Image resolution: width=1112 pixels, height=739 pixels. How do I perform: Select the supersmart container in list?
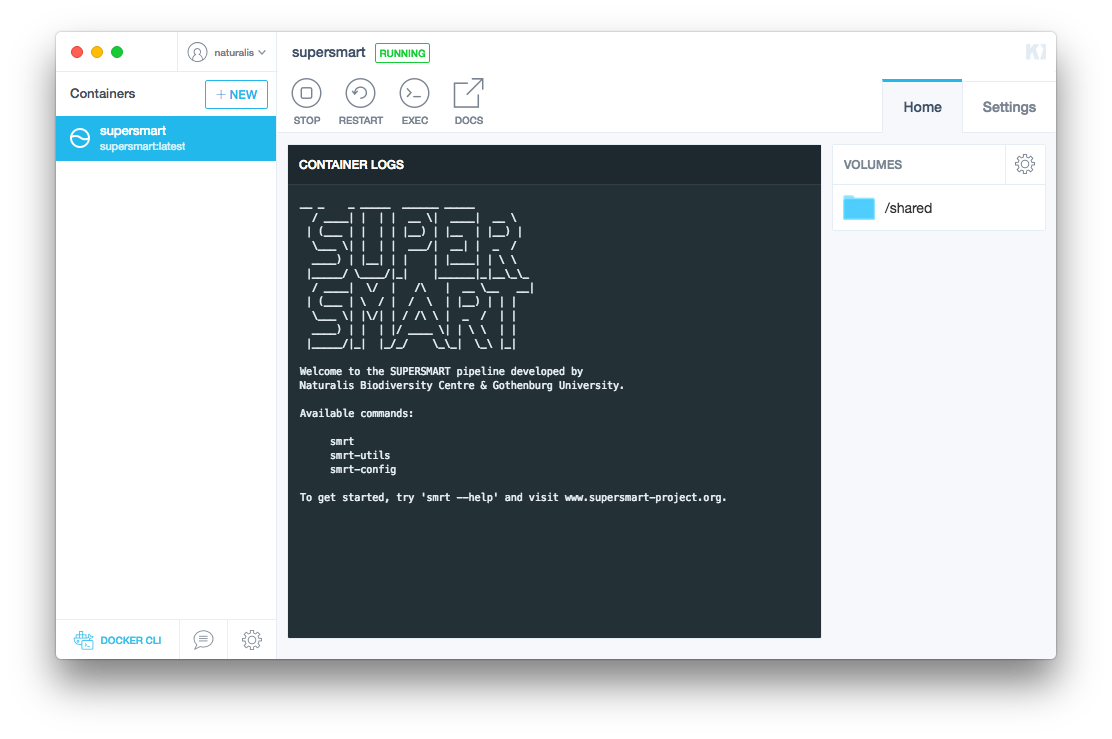pyautogui.click(x=166, y=138)
